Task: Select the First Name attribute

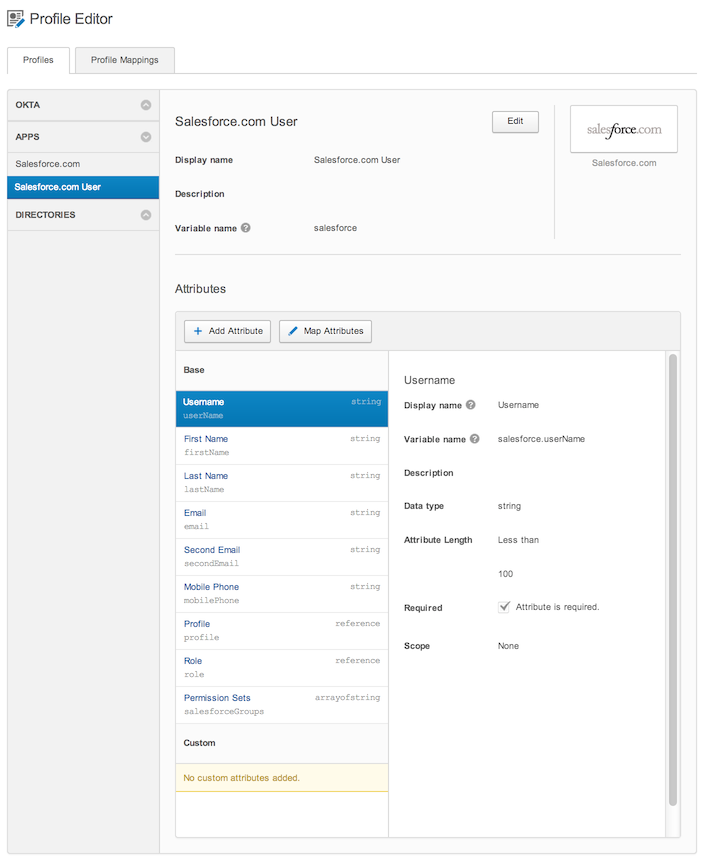Action: pyautogui.click(x=206, y=439)
